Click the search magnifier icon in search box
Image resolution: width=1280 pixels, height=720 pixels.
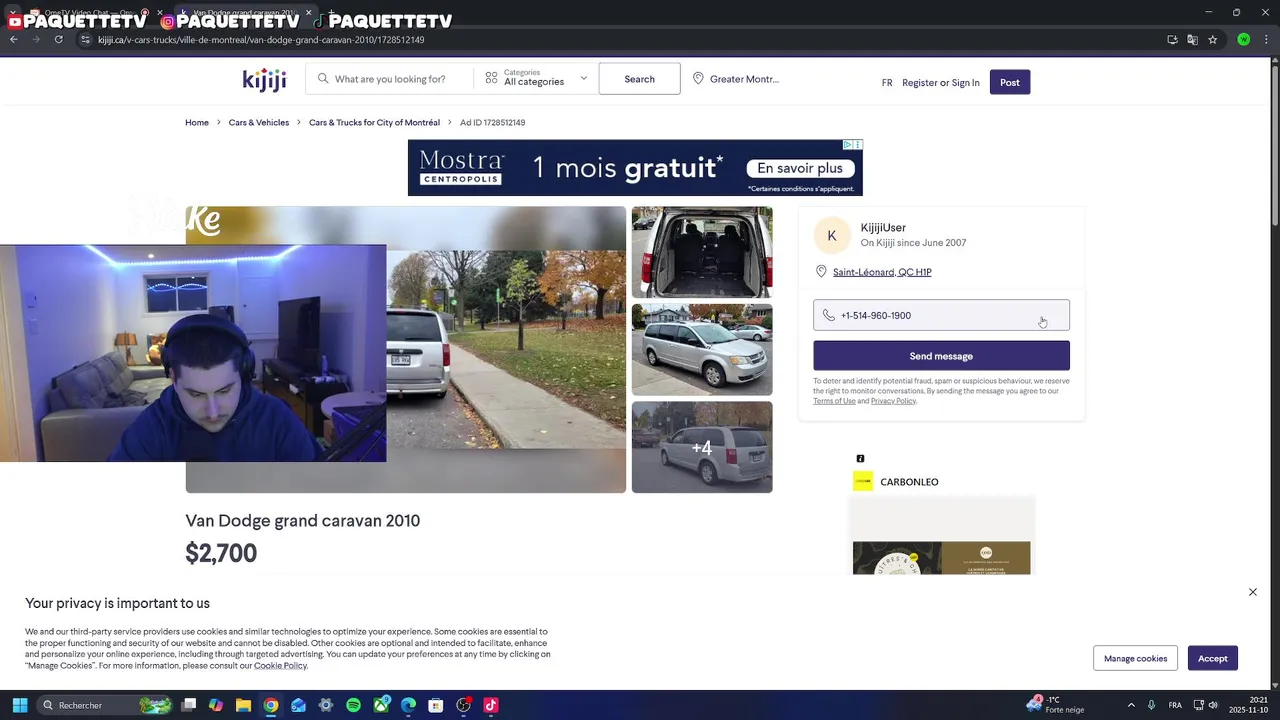[323, 78]
